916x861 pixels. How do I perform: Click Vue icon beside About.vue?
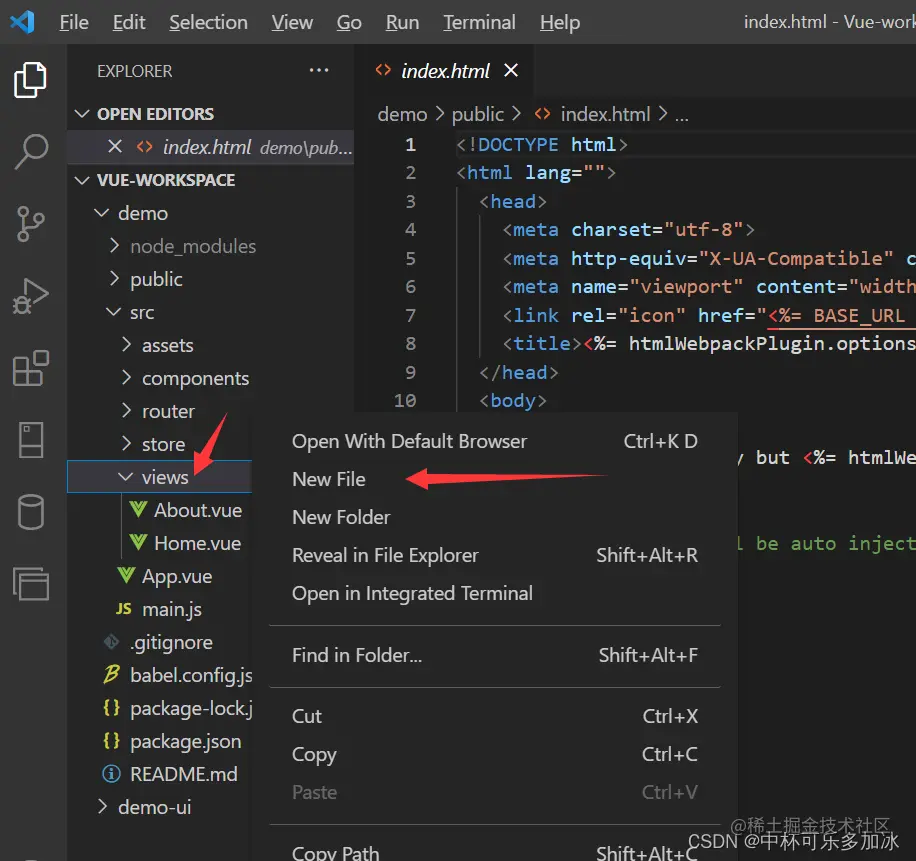[x=138, y=509]
